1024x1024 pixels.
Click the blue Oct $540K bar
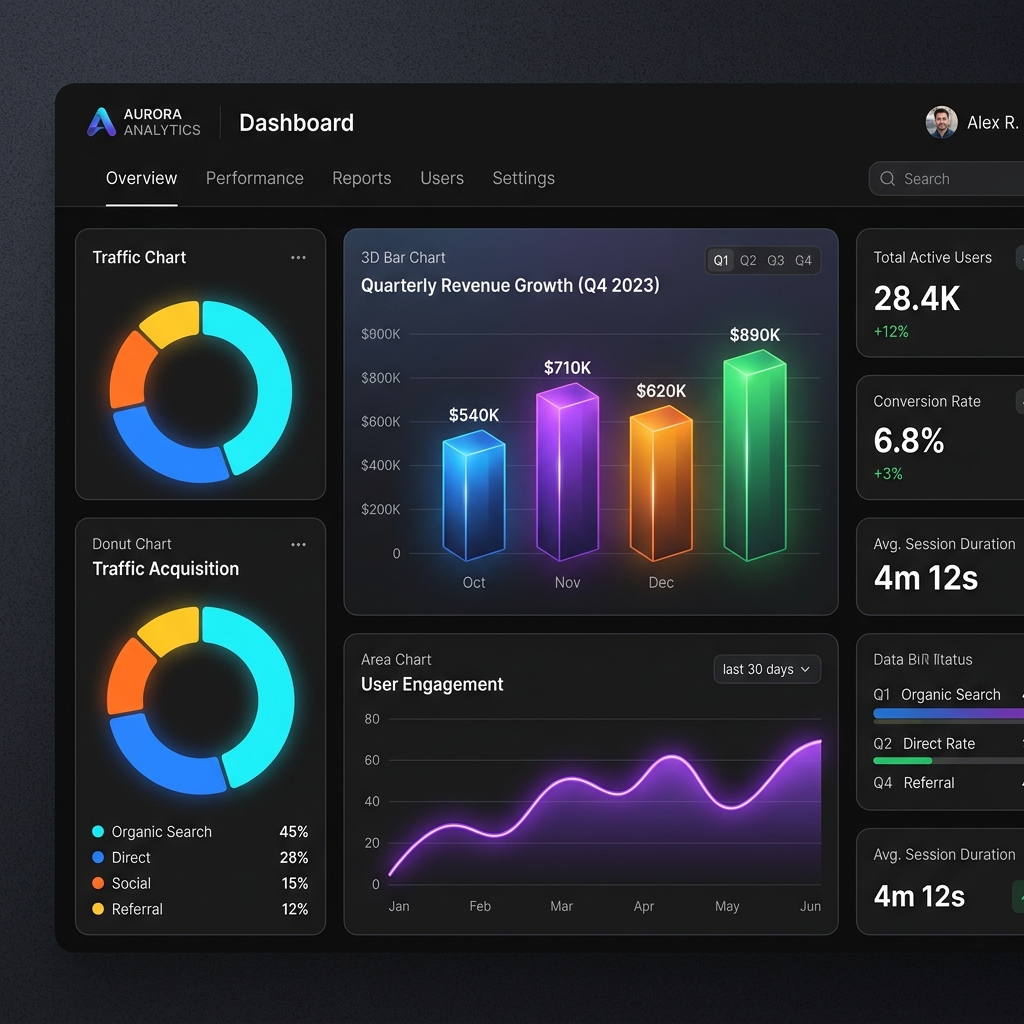[x=473, y=496]
